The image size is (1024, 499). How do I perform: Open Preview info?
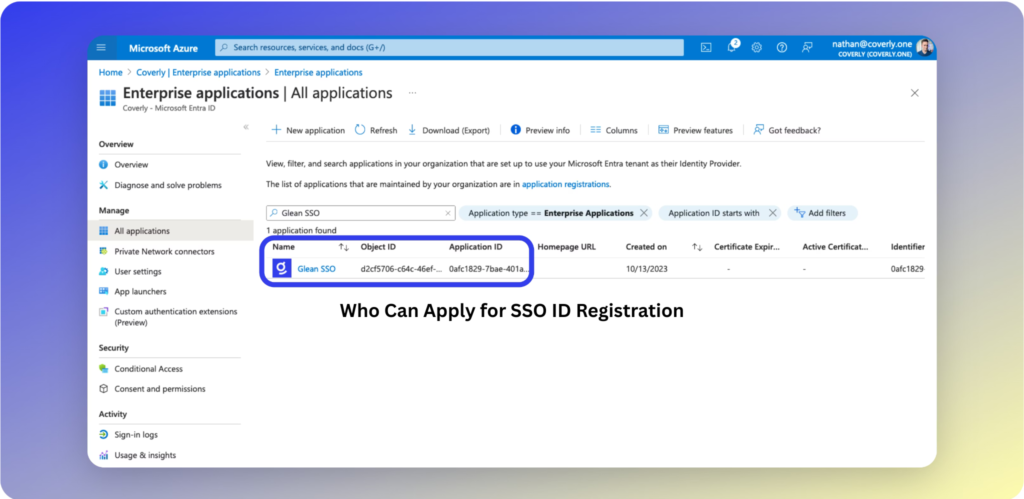[540, 130]
